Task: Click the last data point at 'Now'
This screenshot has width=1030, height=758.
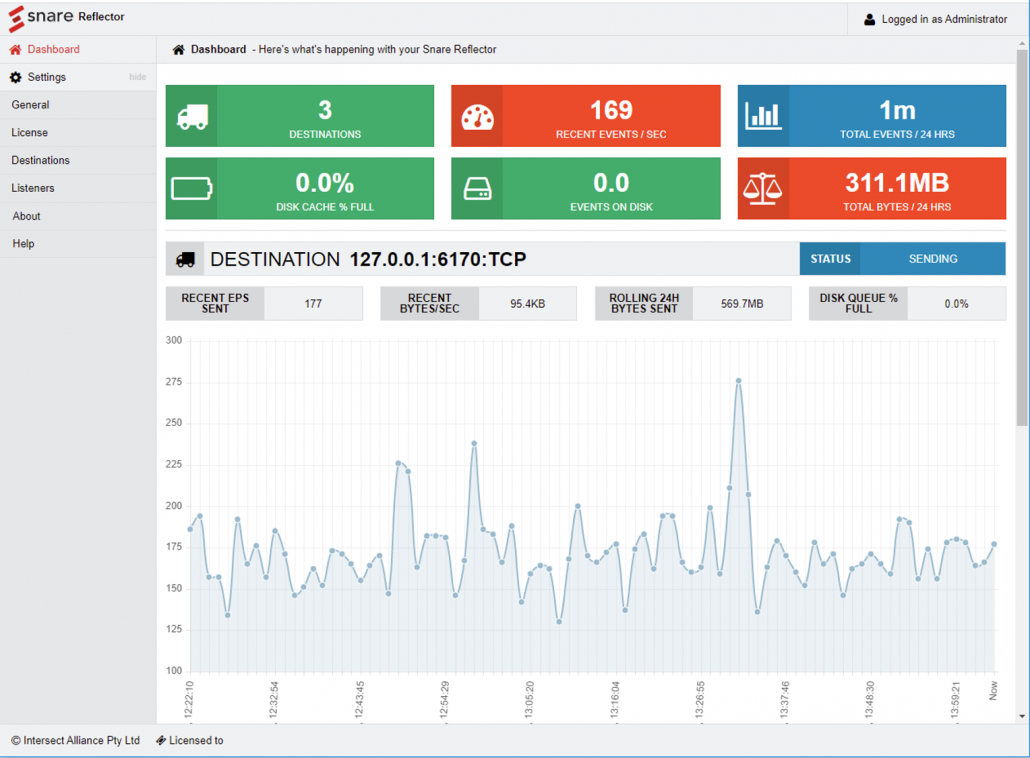Action: coord(994,545)
